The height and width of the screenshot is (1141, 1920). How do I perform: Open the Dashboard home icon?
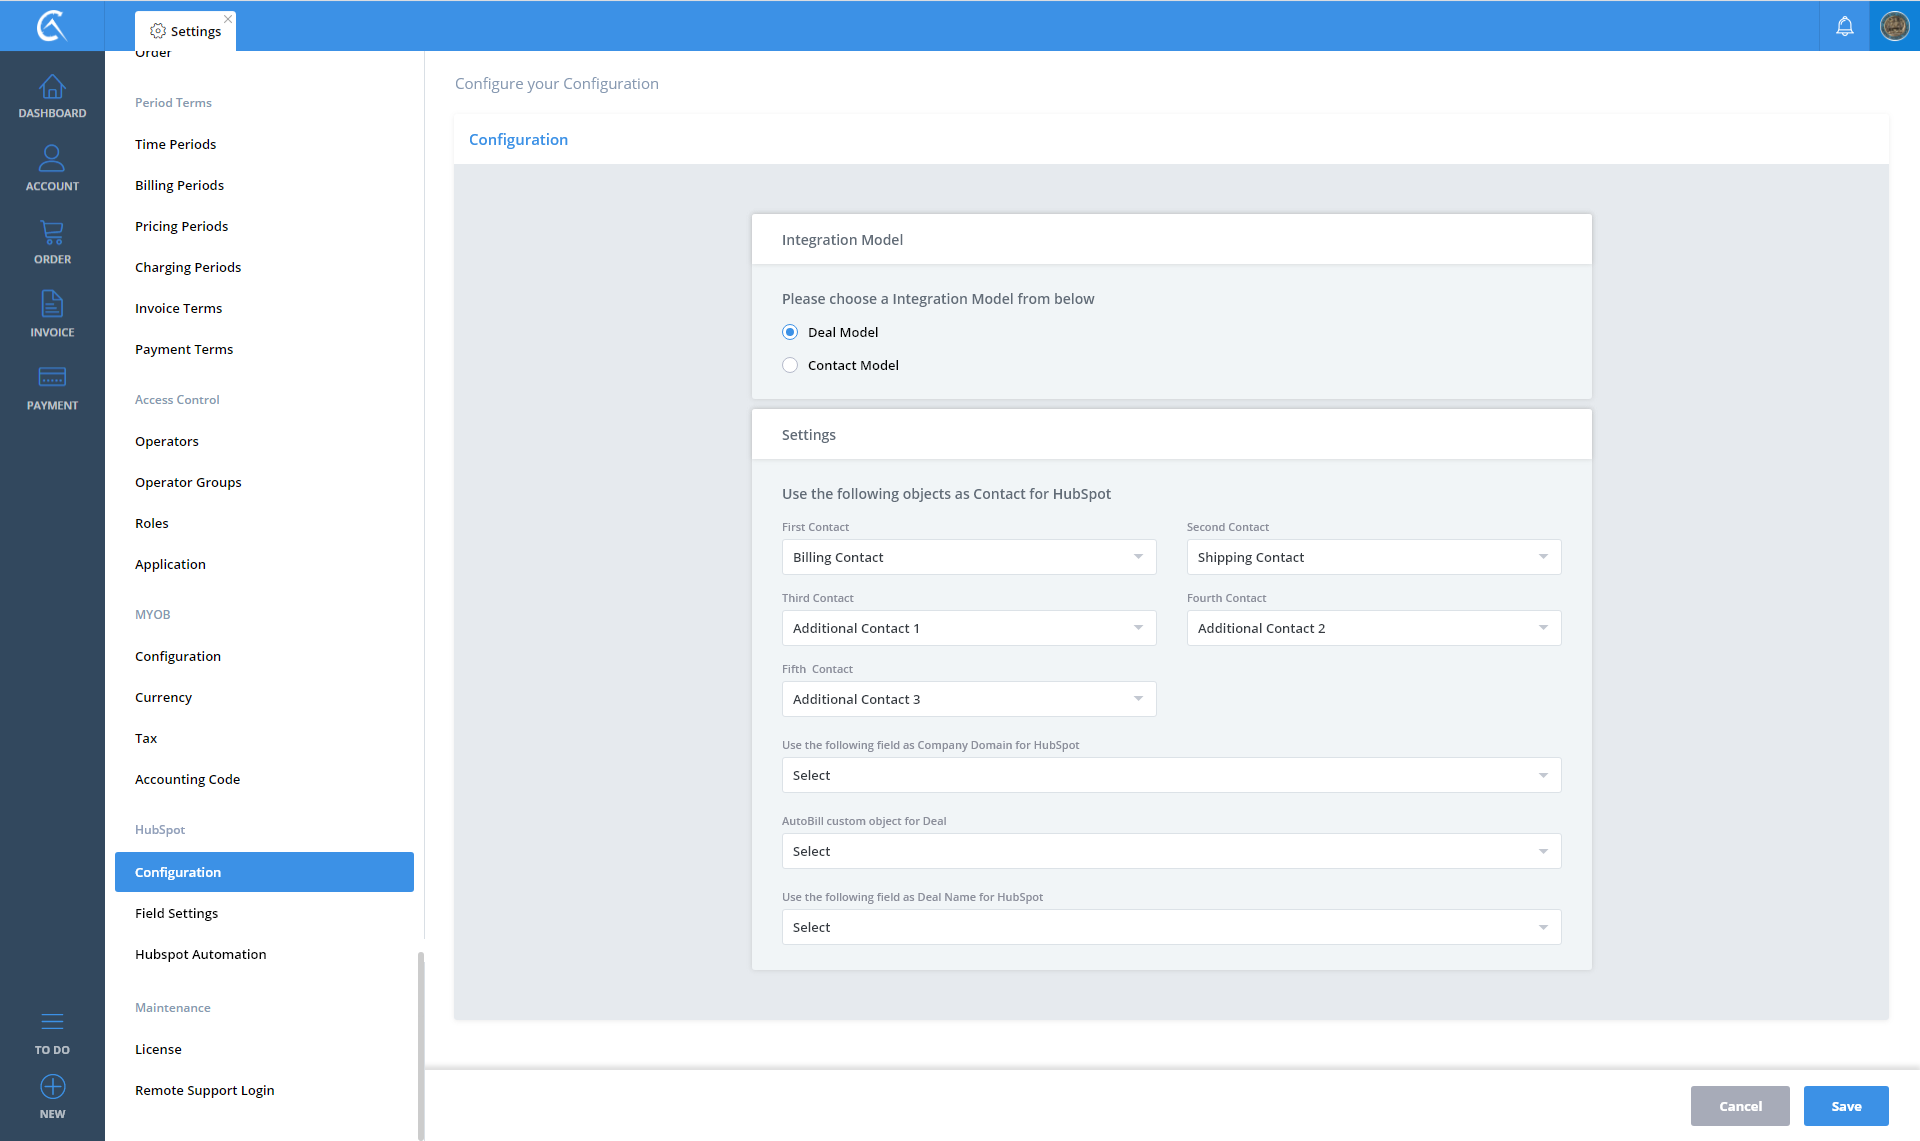click(52, 89)
